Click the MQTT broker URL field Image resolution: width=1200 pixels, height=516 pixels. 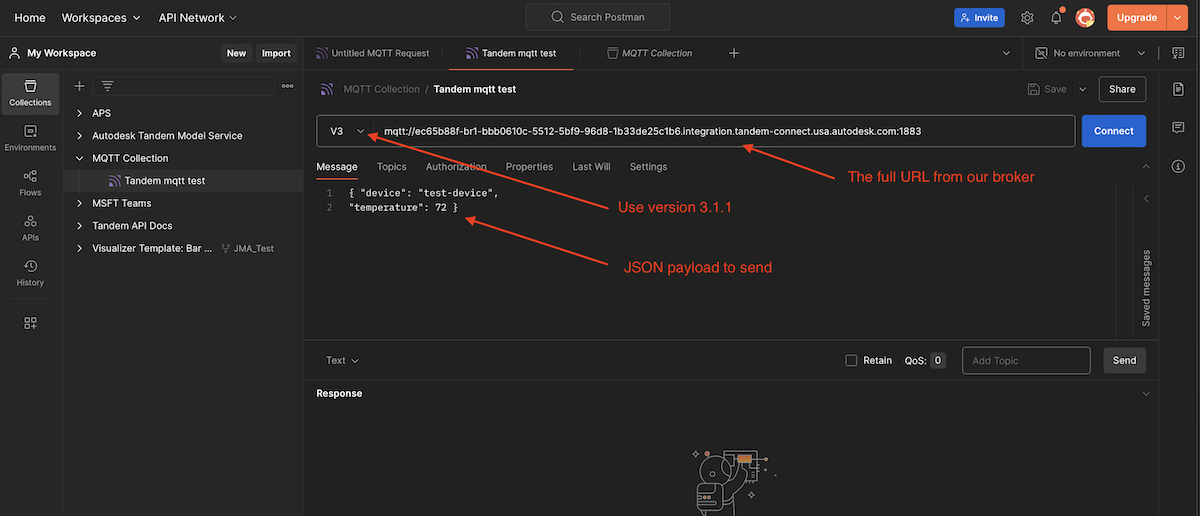coord(726,131)
